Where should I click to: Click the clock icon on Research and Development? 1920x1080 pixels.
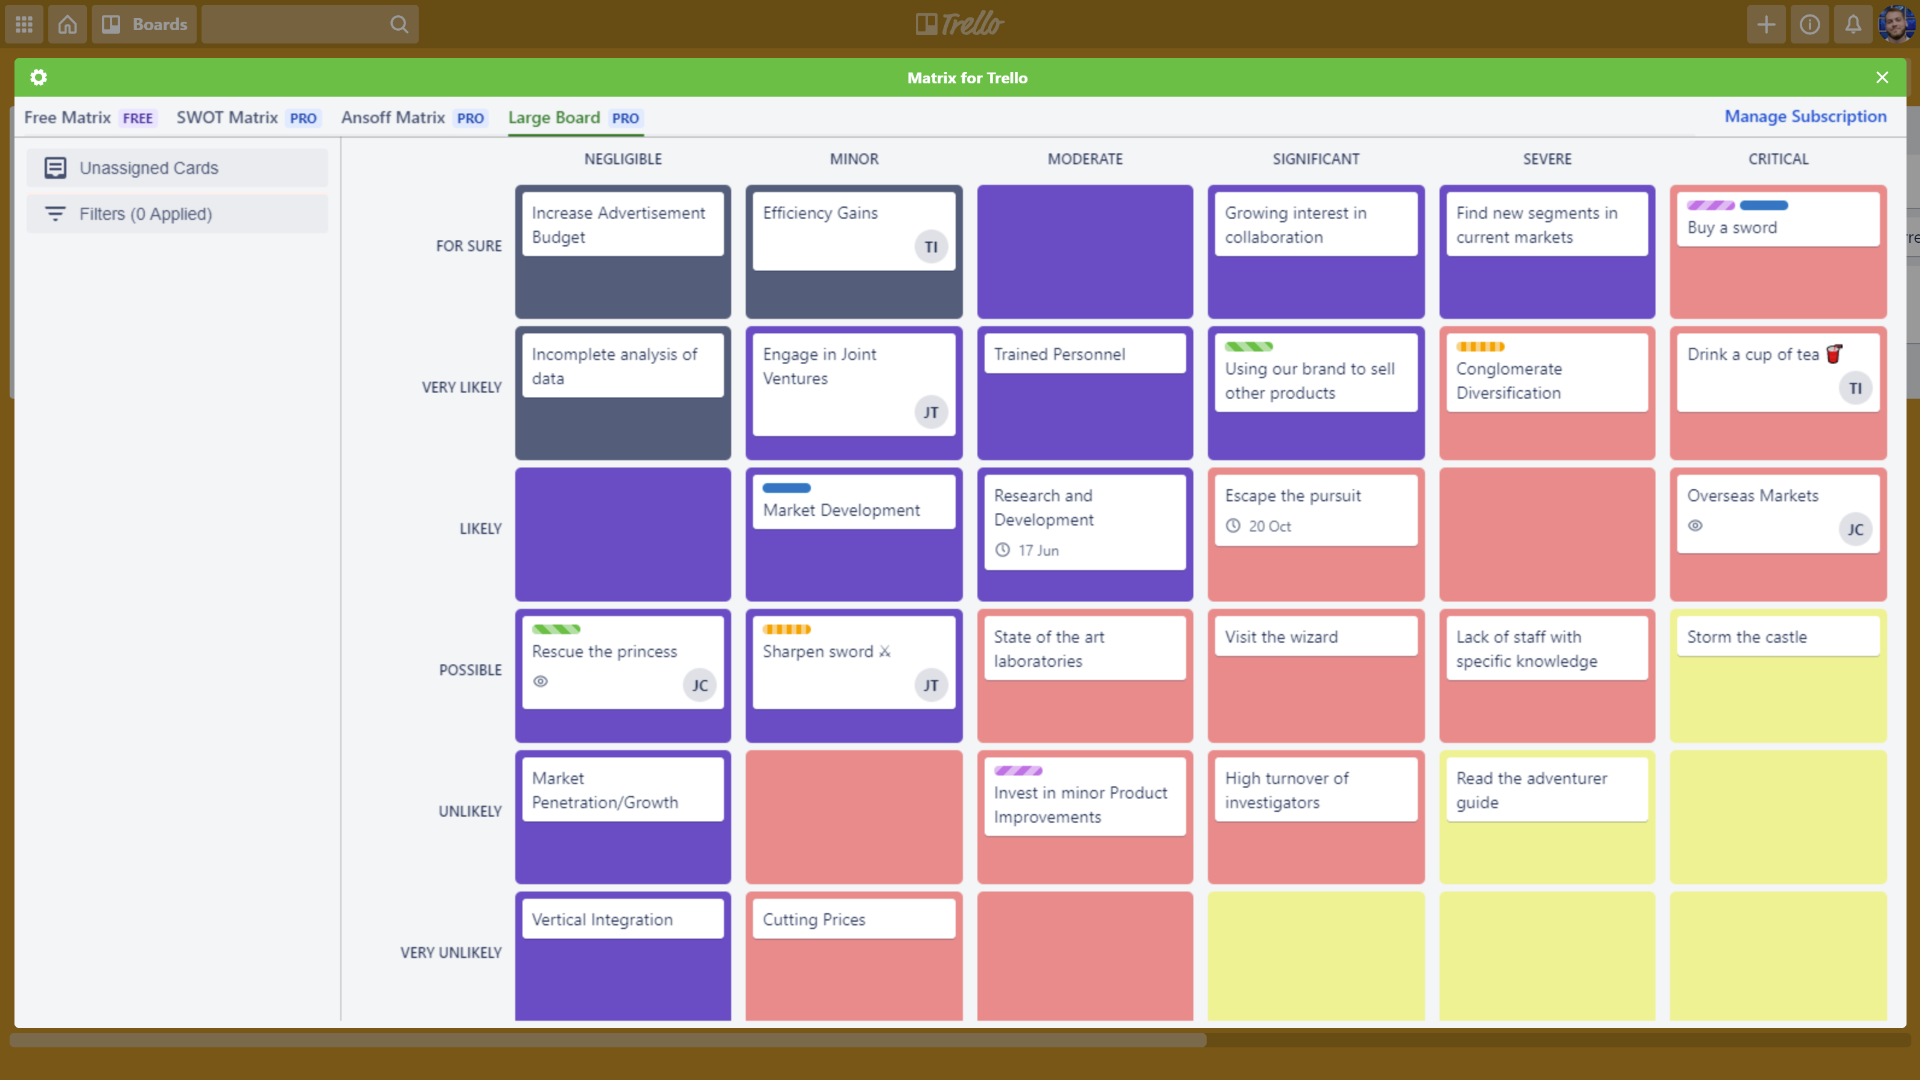pos(1003,550)
